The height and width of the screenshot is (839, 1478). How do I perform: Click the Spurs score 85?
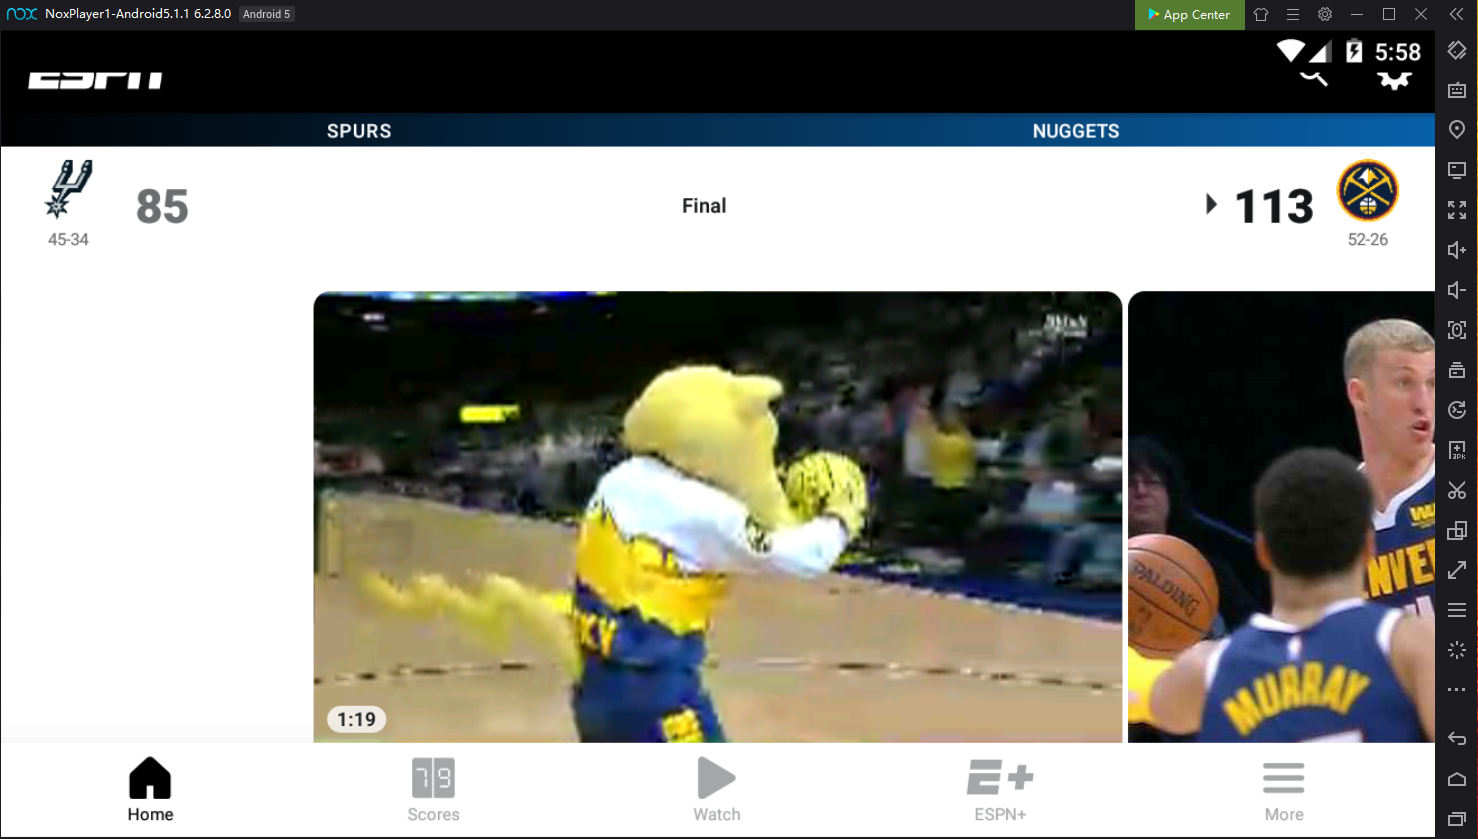(162, 207)
